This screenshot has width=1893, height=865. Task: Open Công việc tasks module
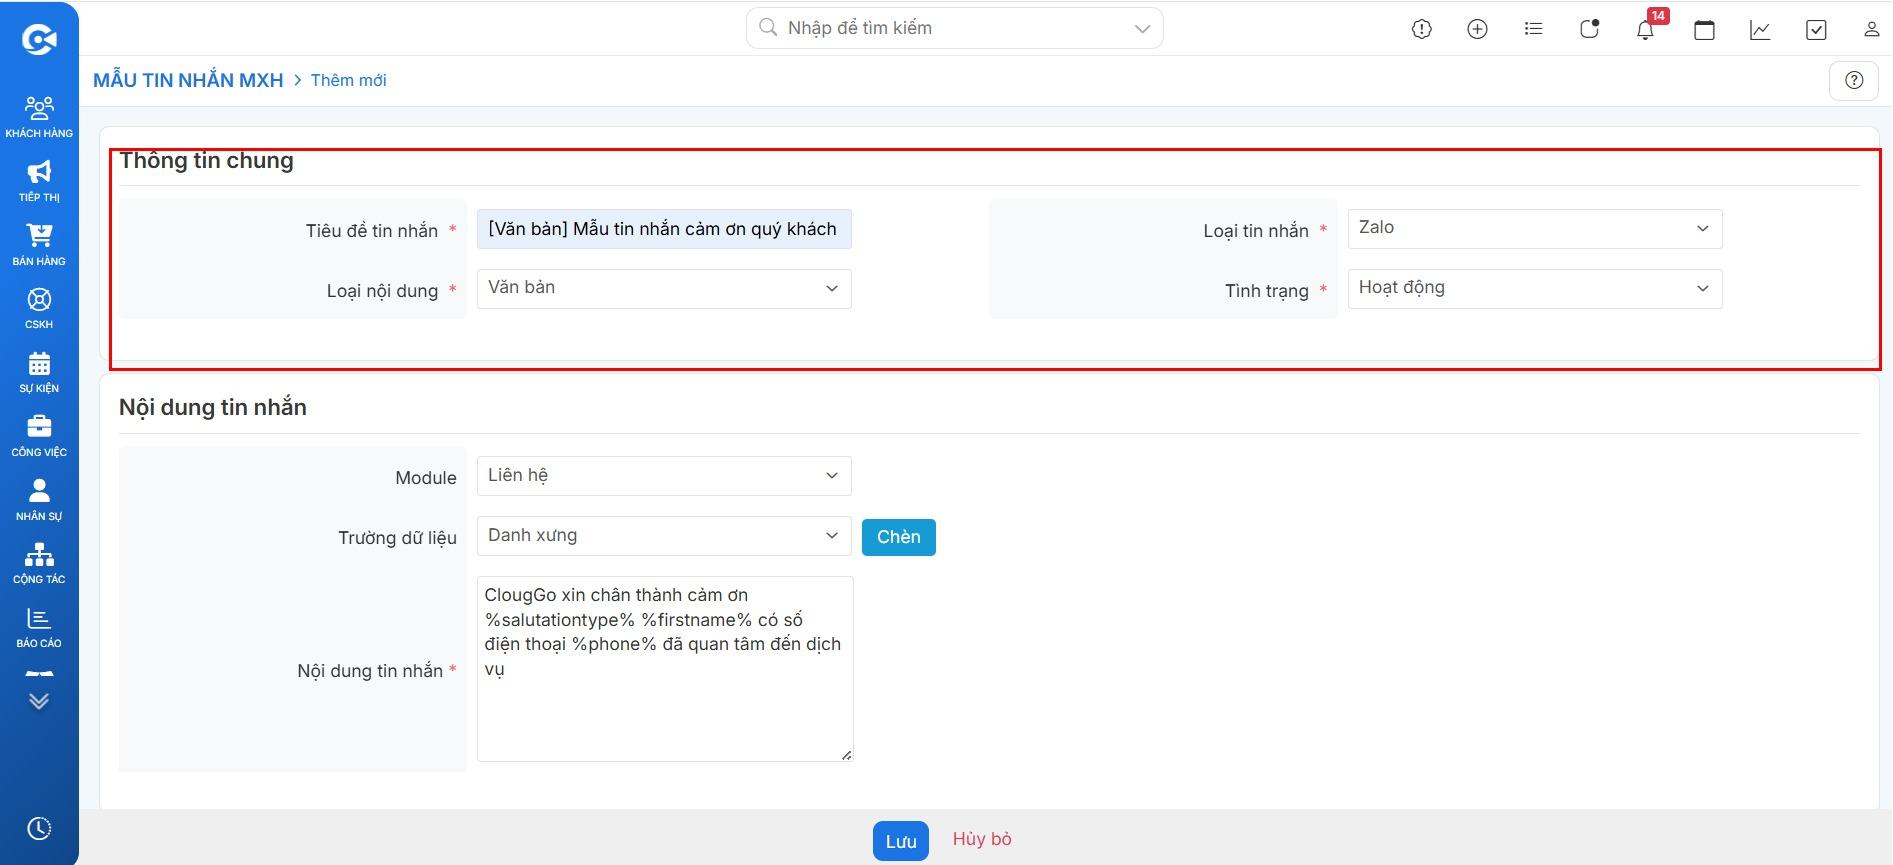pyautogui.click(x=39, y=436)
